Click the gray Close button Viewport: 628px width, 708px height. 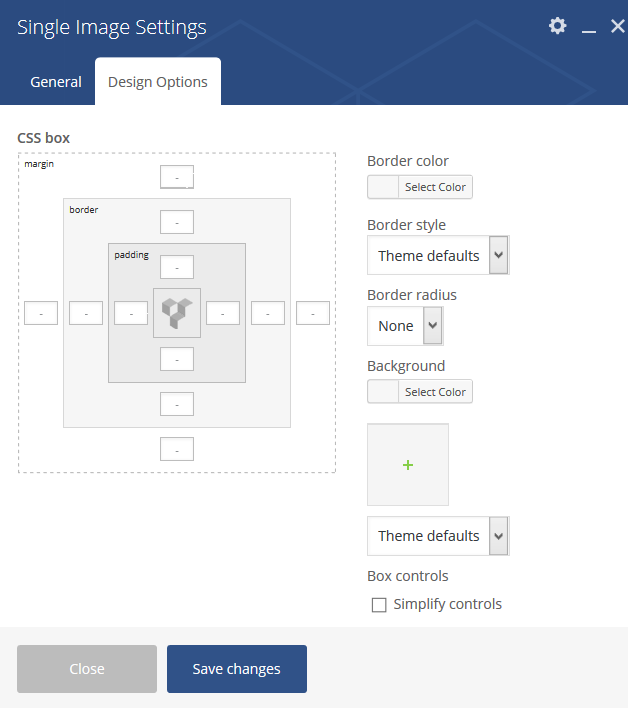coord(87,669)
